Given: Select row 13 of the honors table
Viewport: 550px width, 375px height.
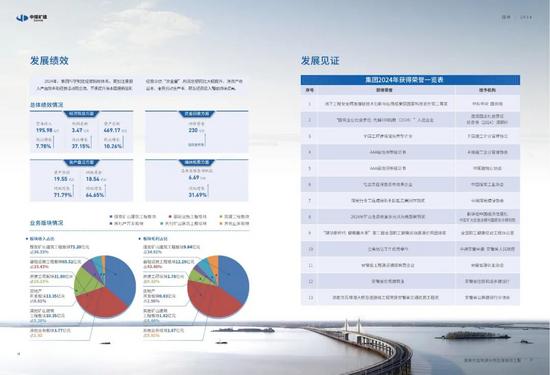Looking at the screenshot, I should click(410, 297).
